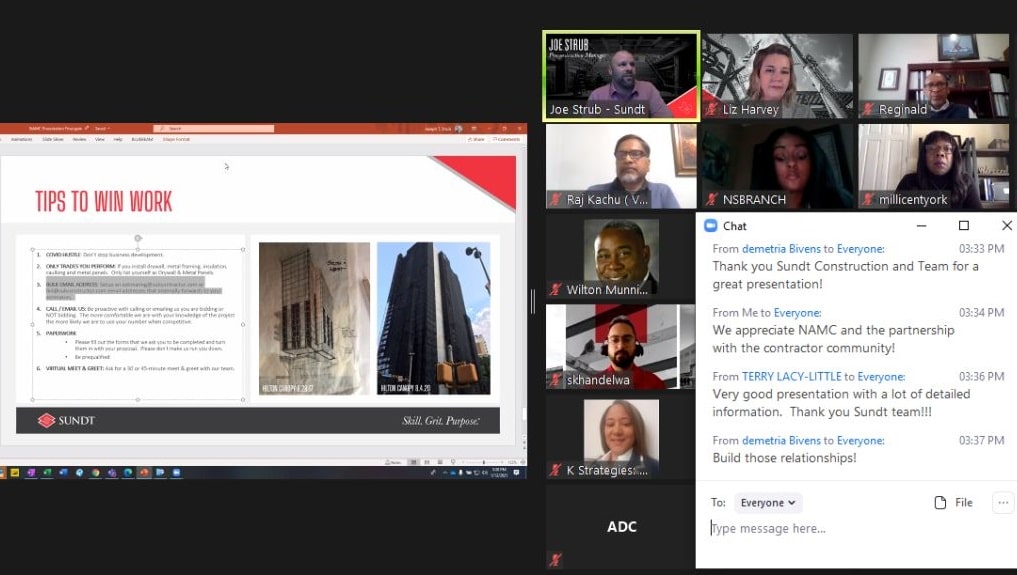Click the PowerPoint zoom slider
The image size is (1017, 575).
click(x=483, y=462)
